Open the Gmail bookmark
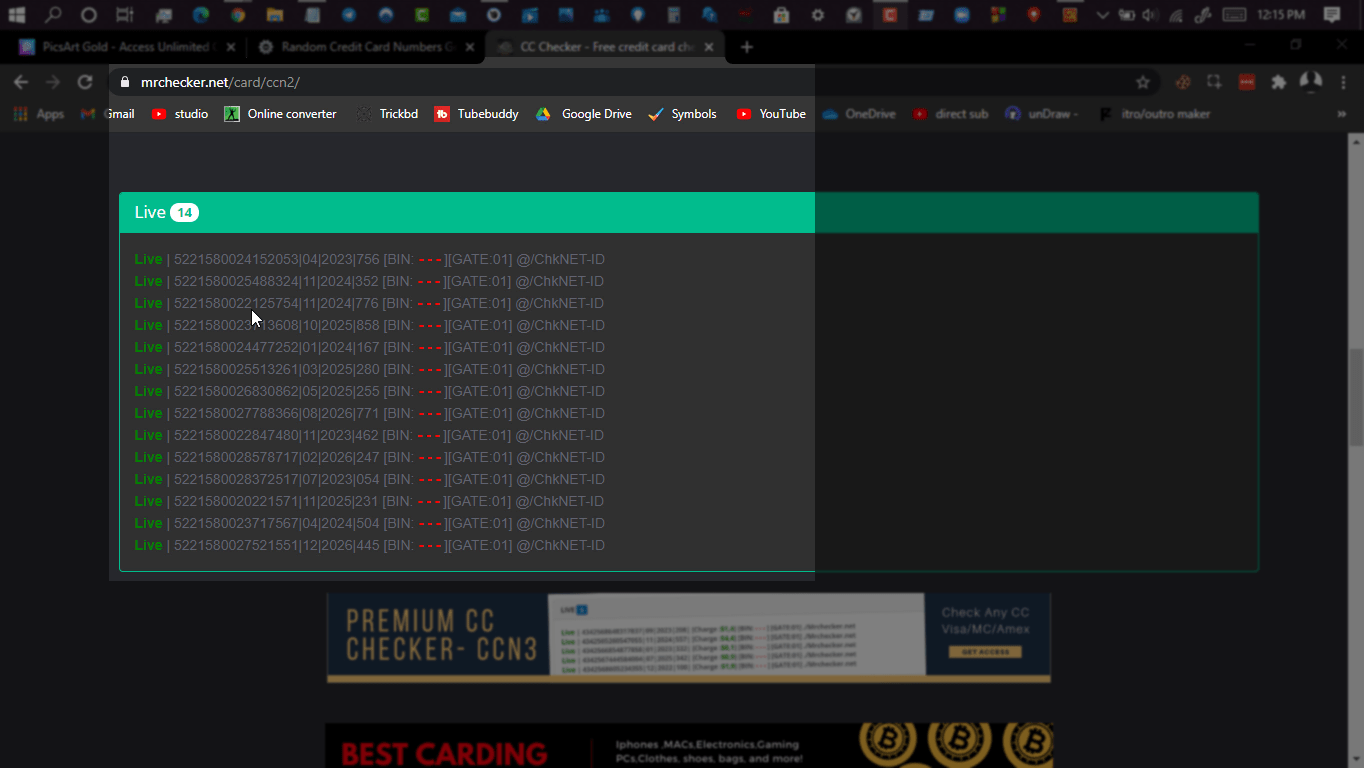The width and height of the screenshot is (1364, 768). point(108,114)
